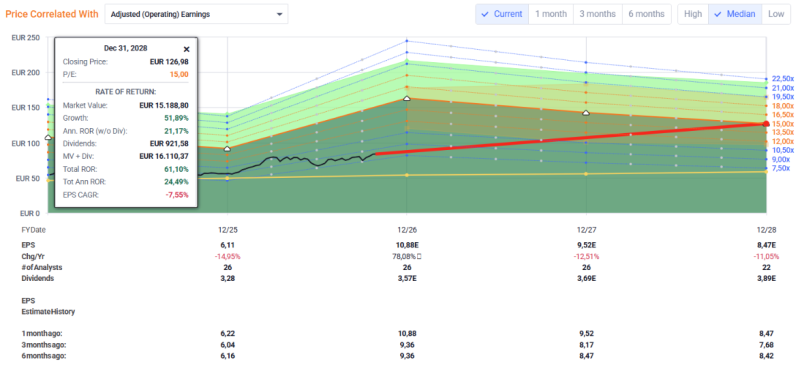This screenshot has height=373, width=800.
Task: Close the Dec 31, 2028 tooltip popup
Action: point(186,49)
